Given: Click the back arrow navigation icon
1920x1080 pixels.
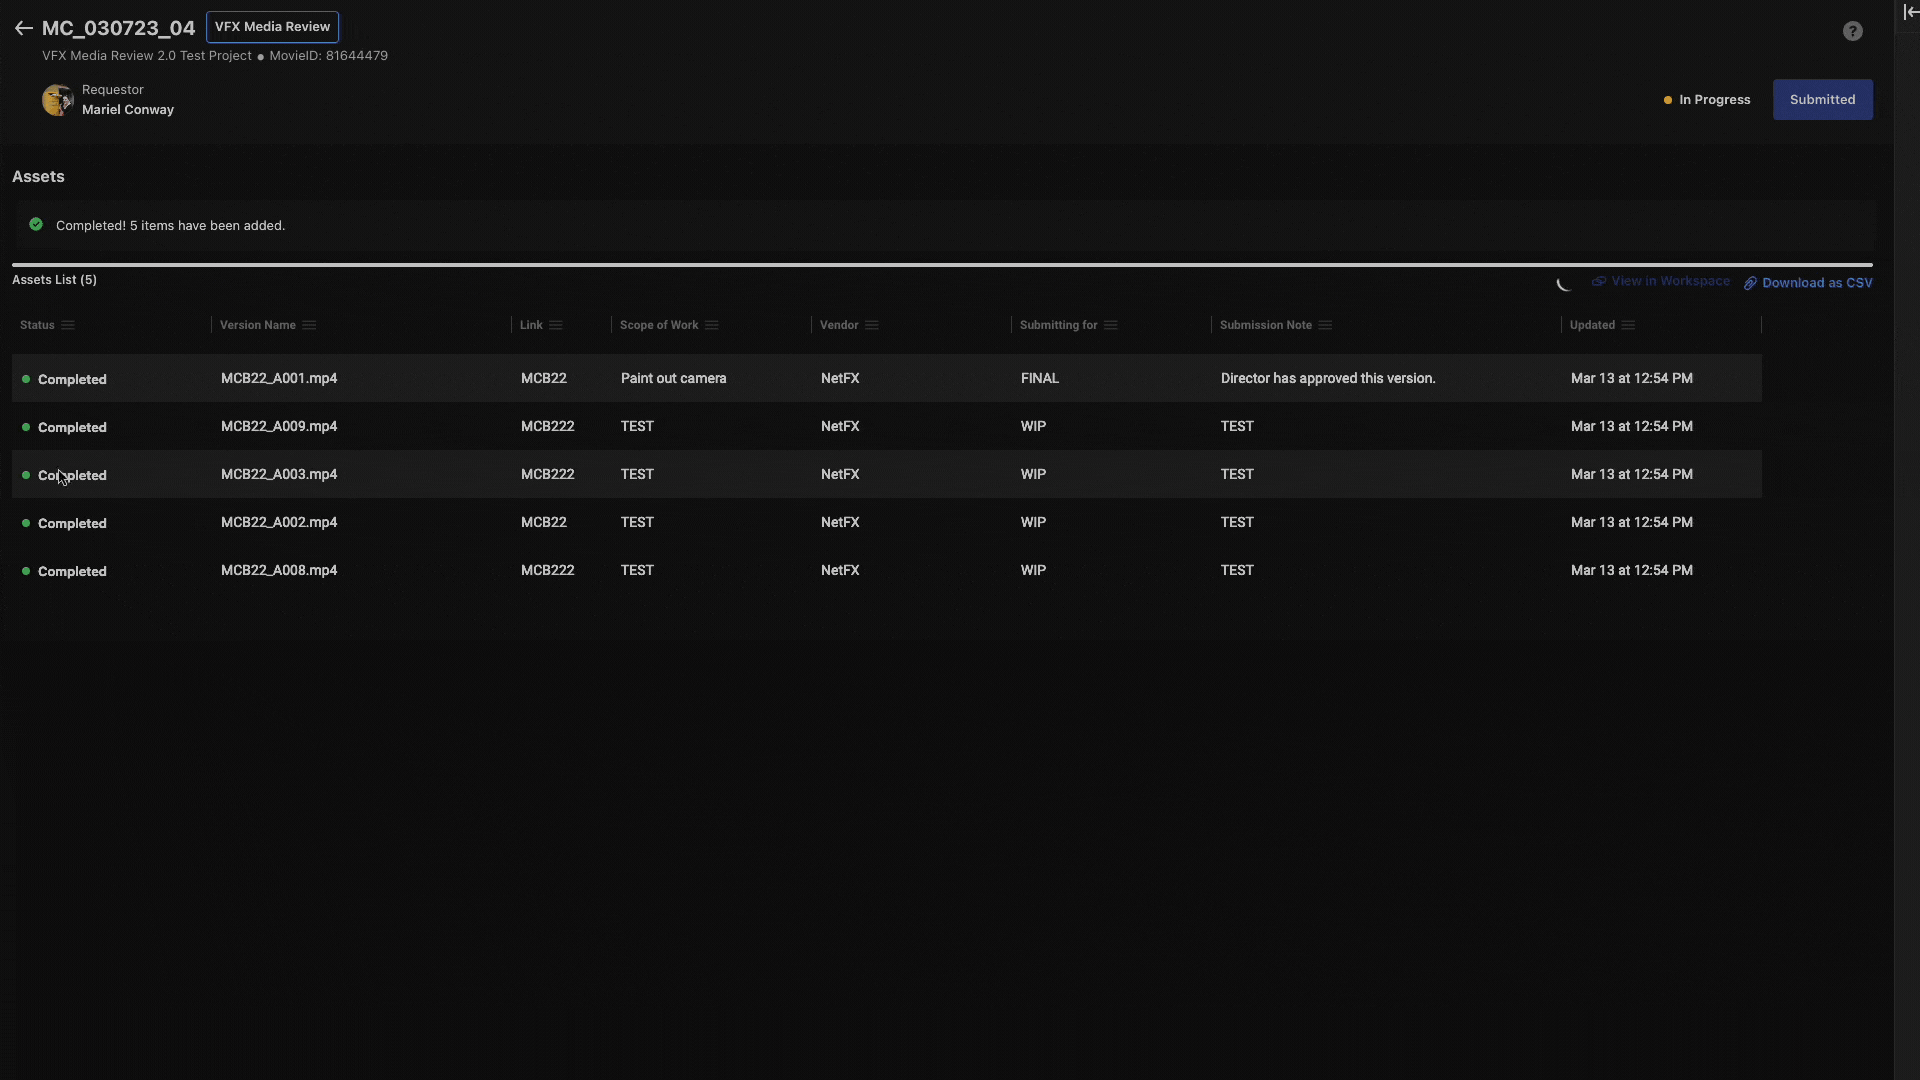Looking at the screenshot, I should pyautogui.click(x=24, y=26).
